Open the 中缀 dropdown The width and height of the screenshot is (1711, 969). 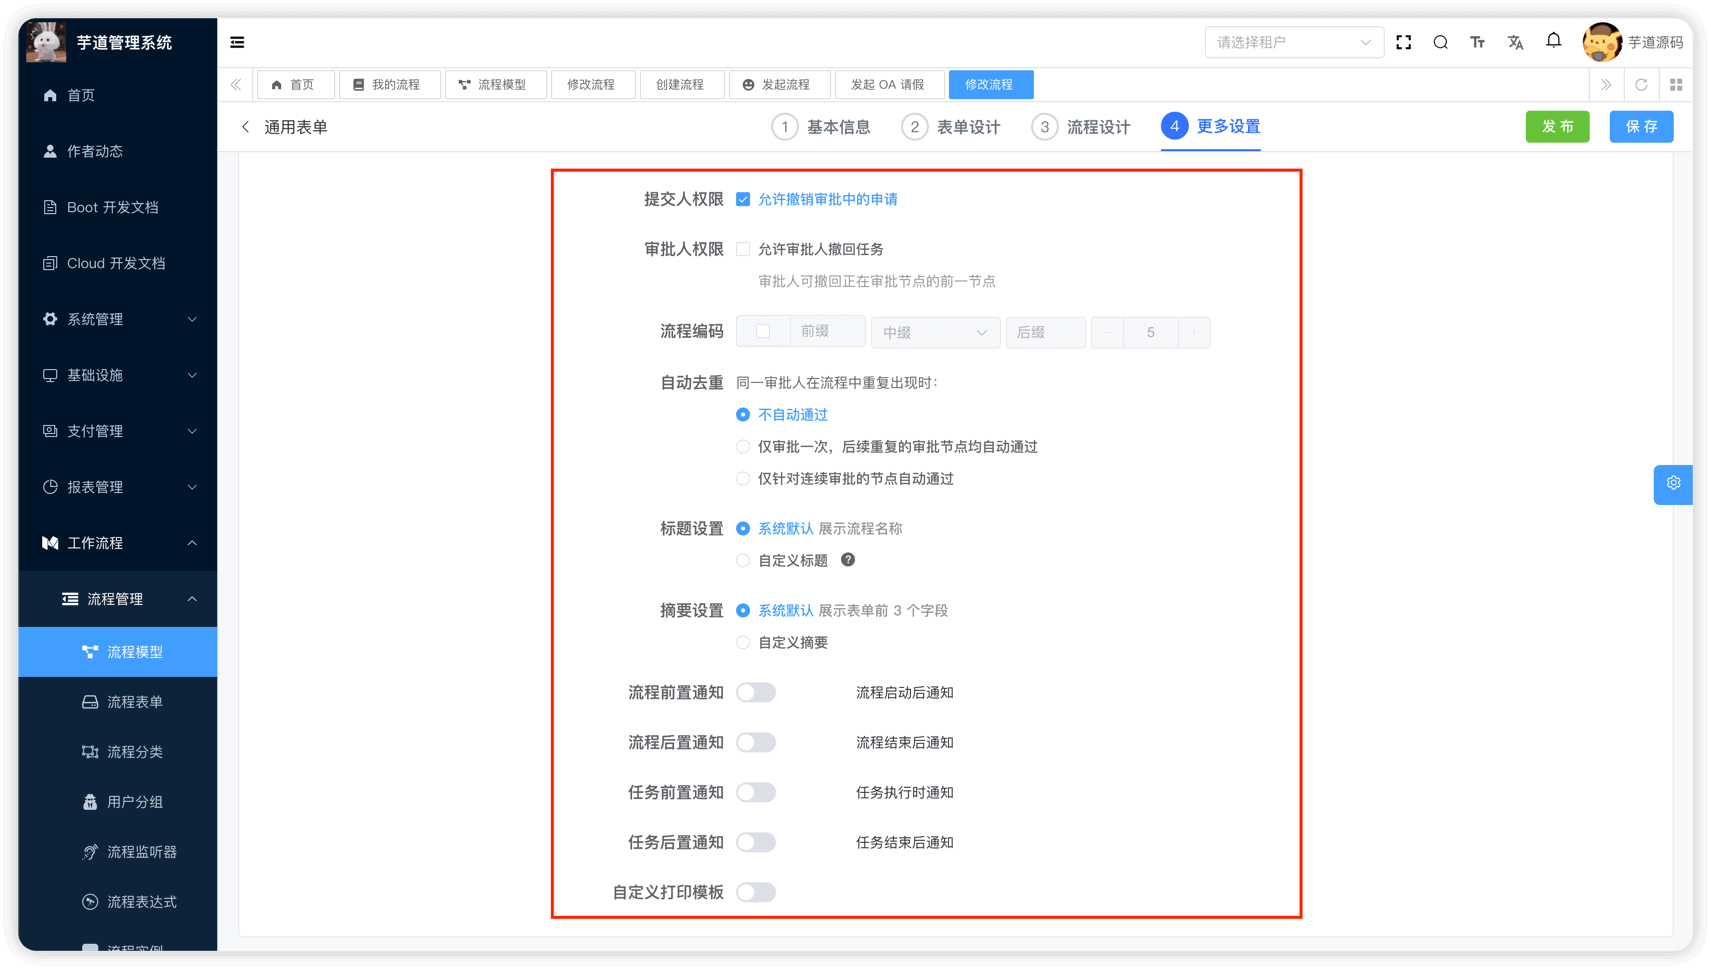click(935, 332)
